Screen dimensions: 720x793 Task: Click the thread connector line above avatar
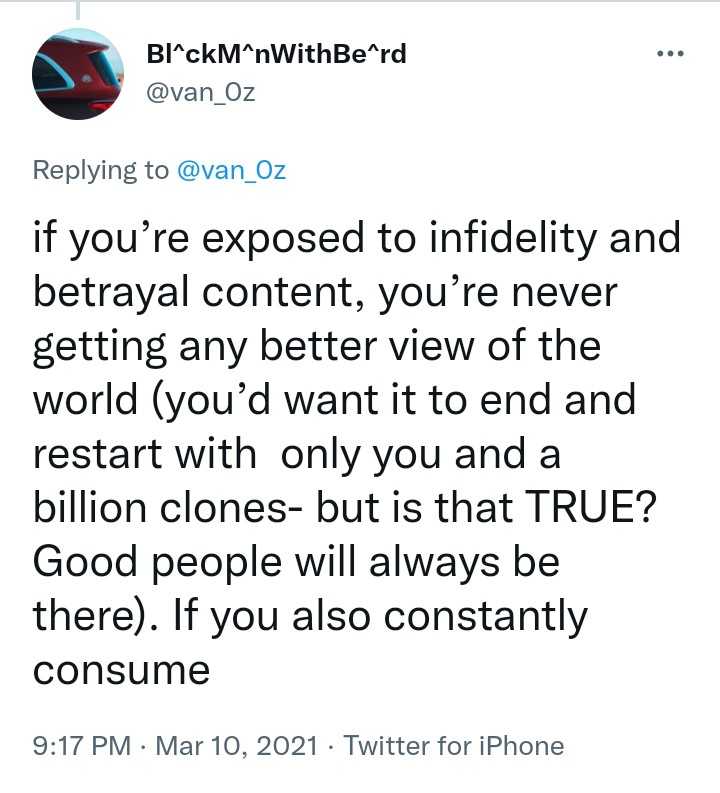click(x=78, y=10)
